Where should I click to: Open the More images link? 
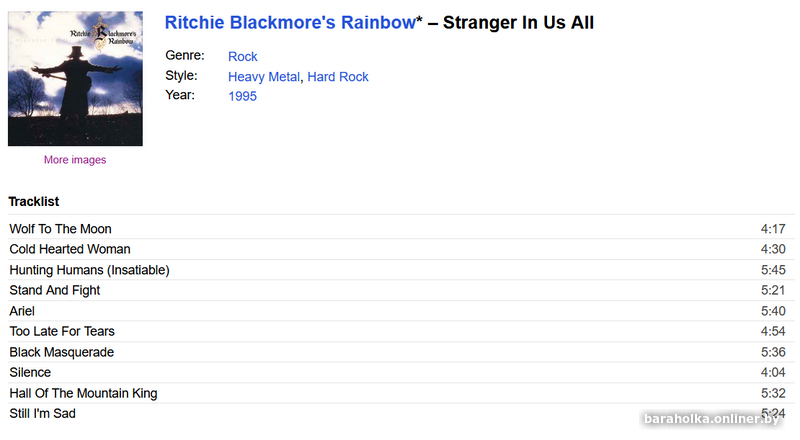(x=75, y=160)
